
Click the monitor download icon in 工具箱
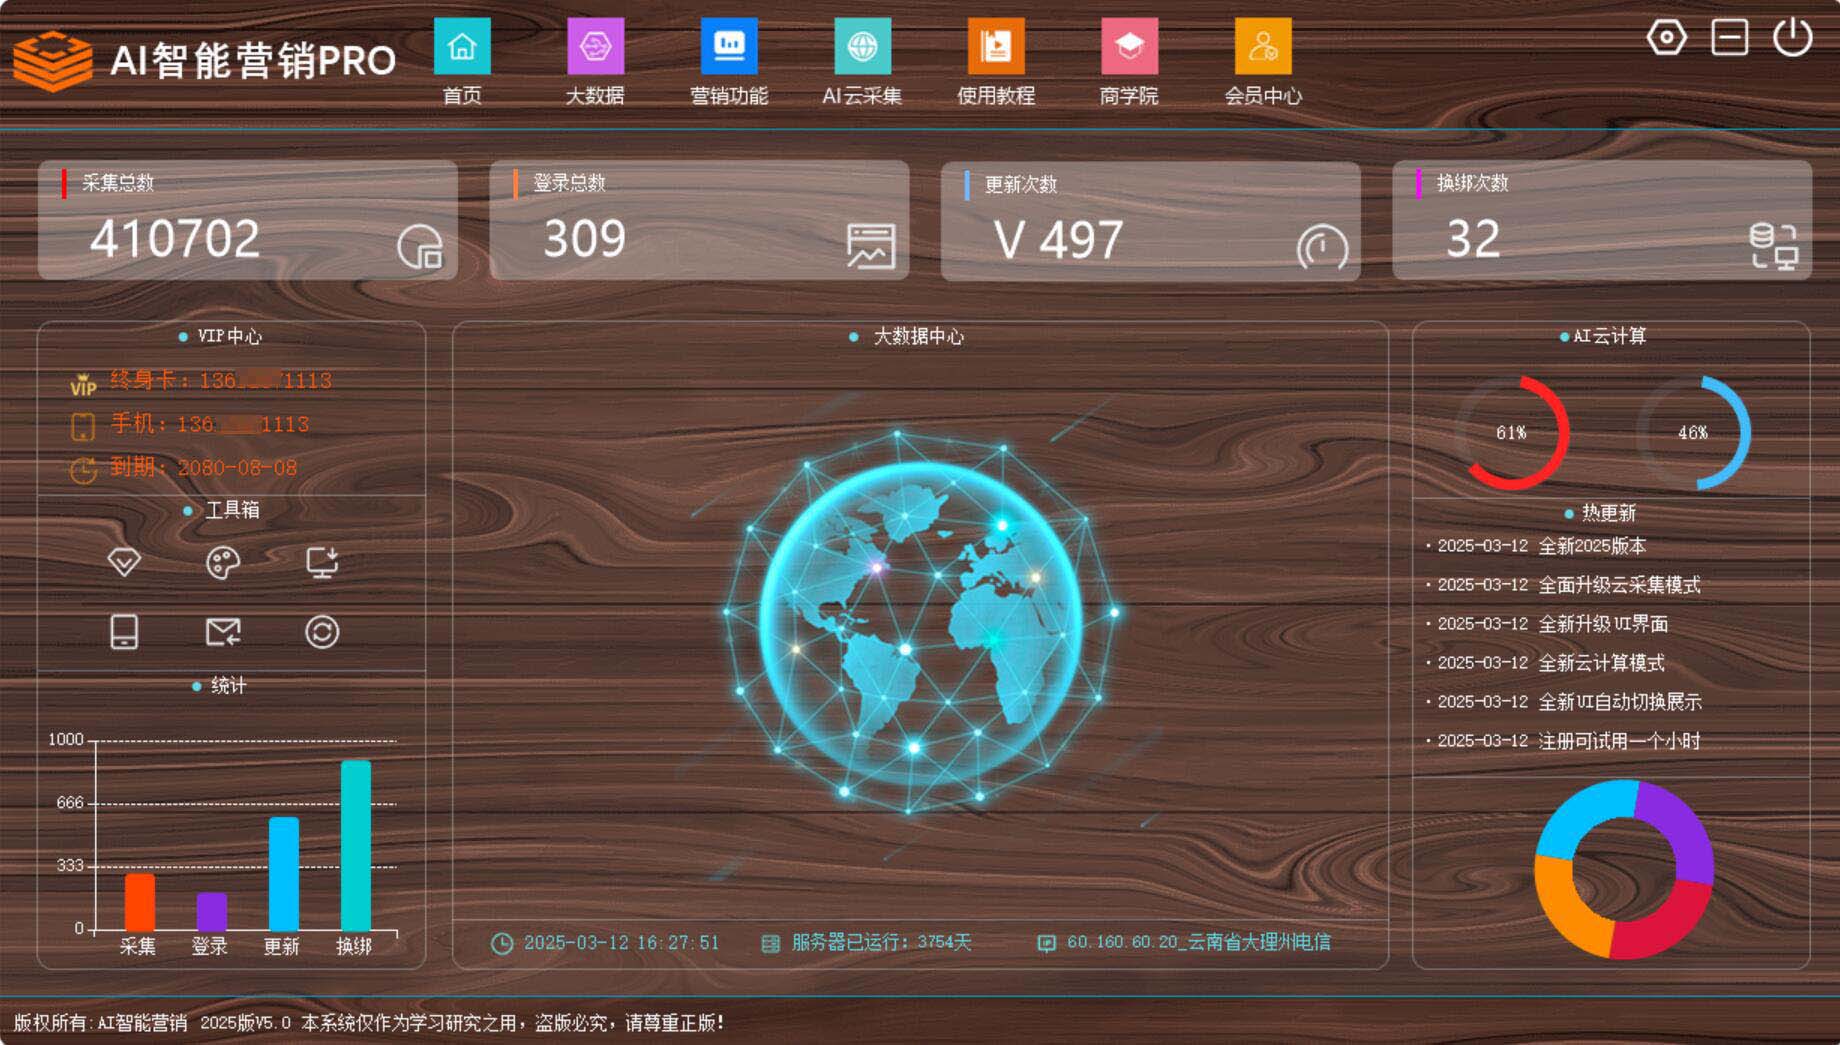tap(322, 562)
